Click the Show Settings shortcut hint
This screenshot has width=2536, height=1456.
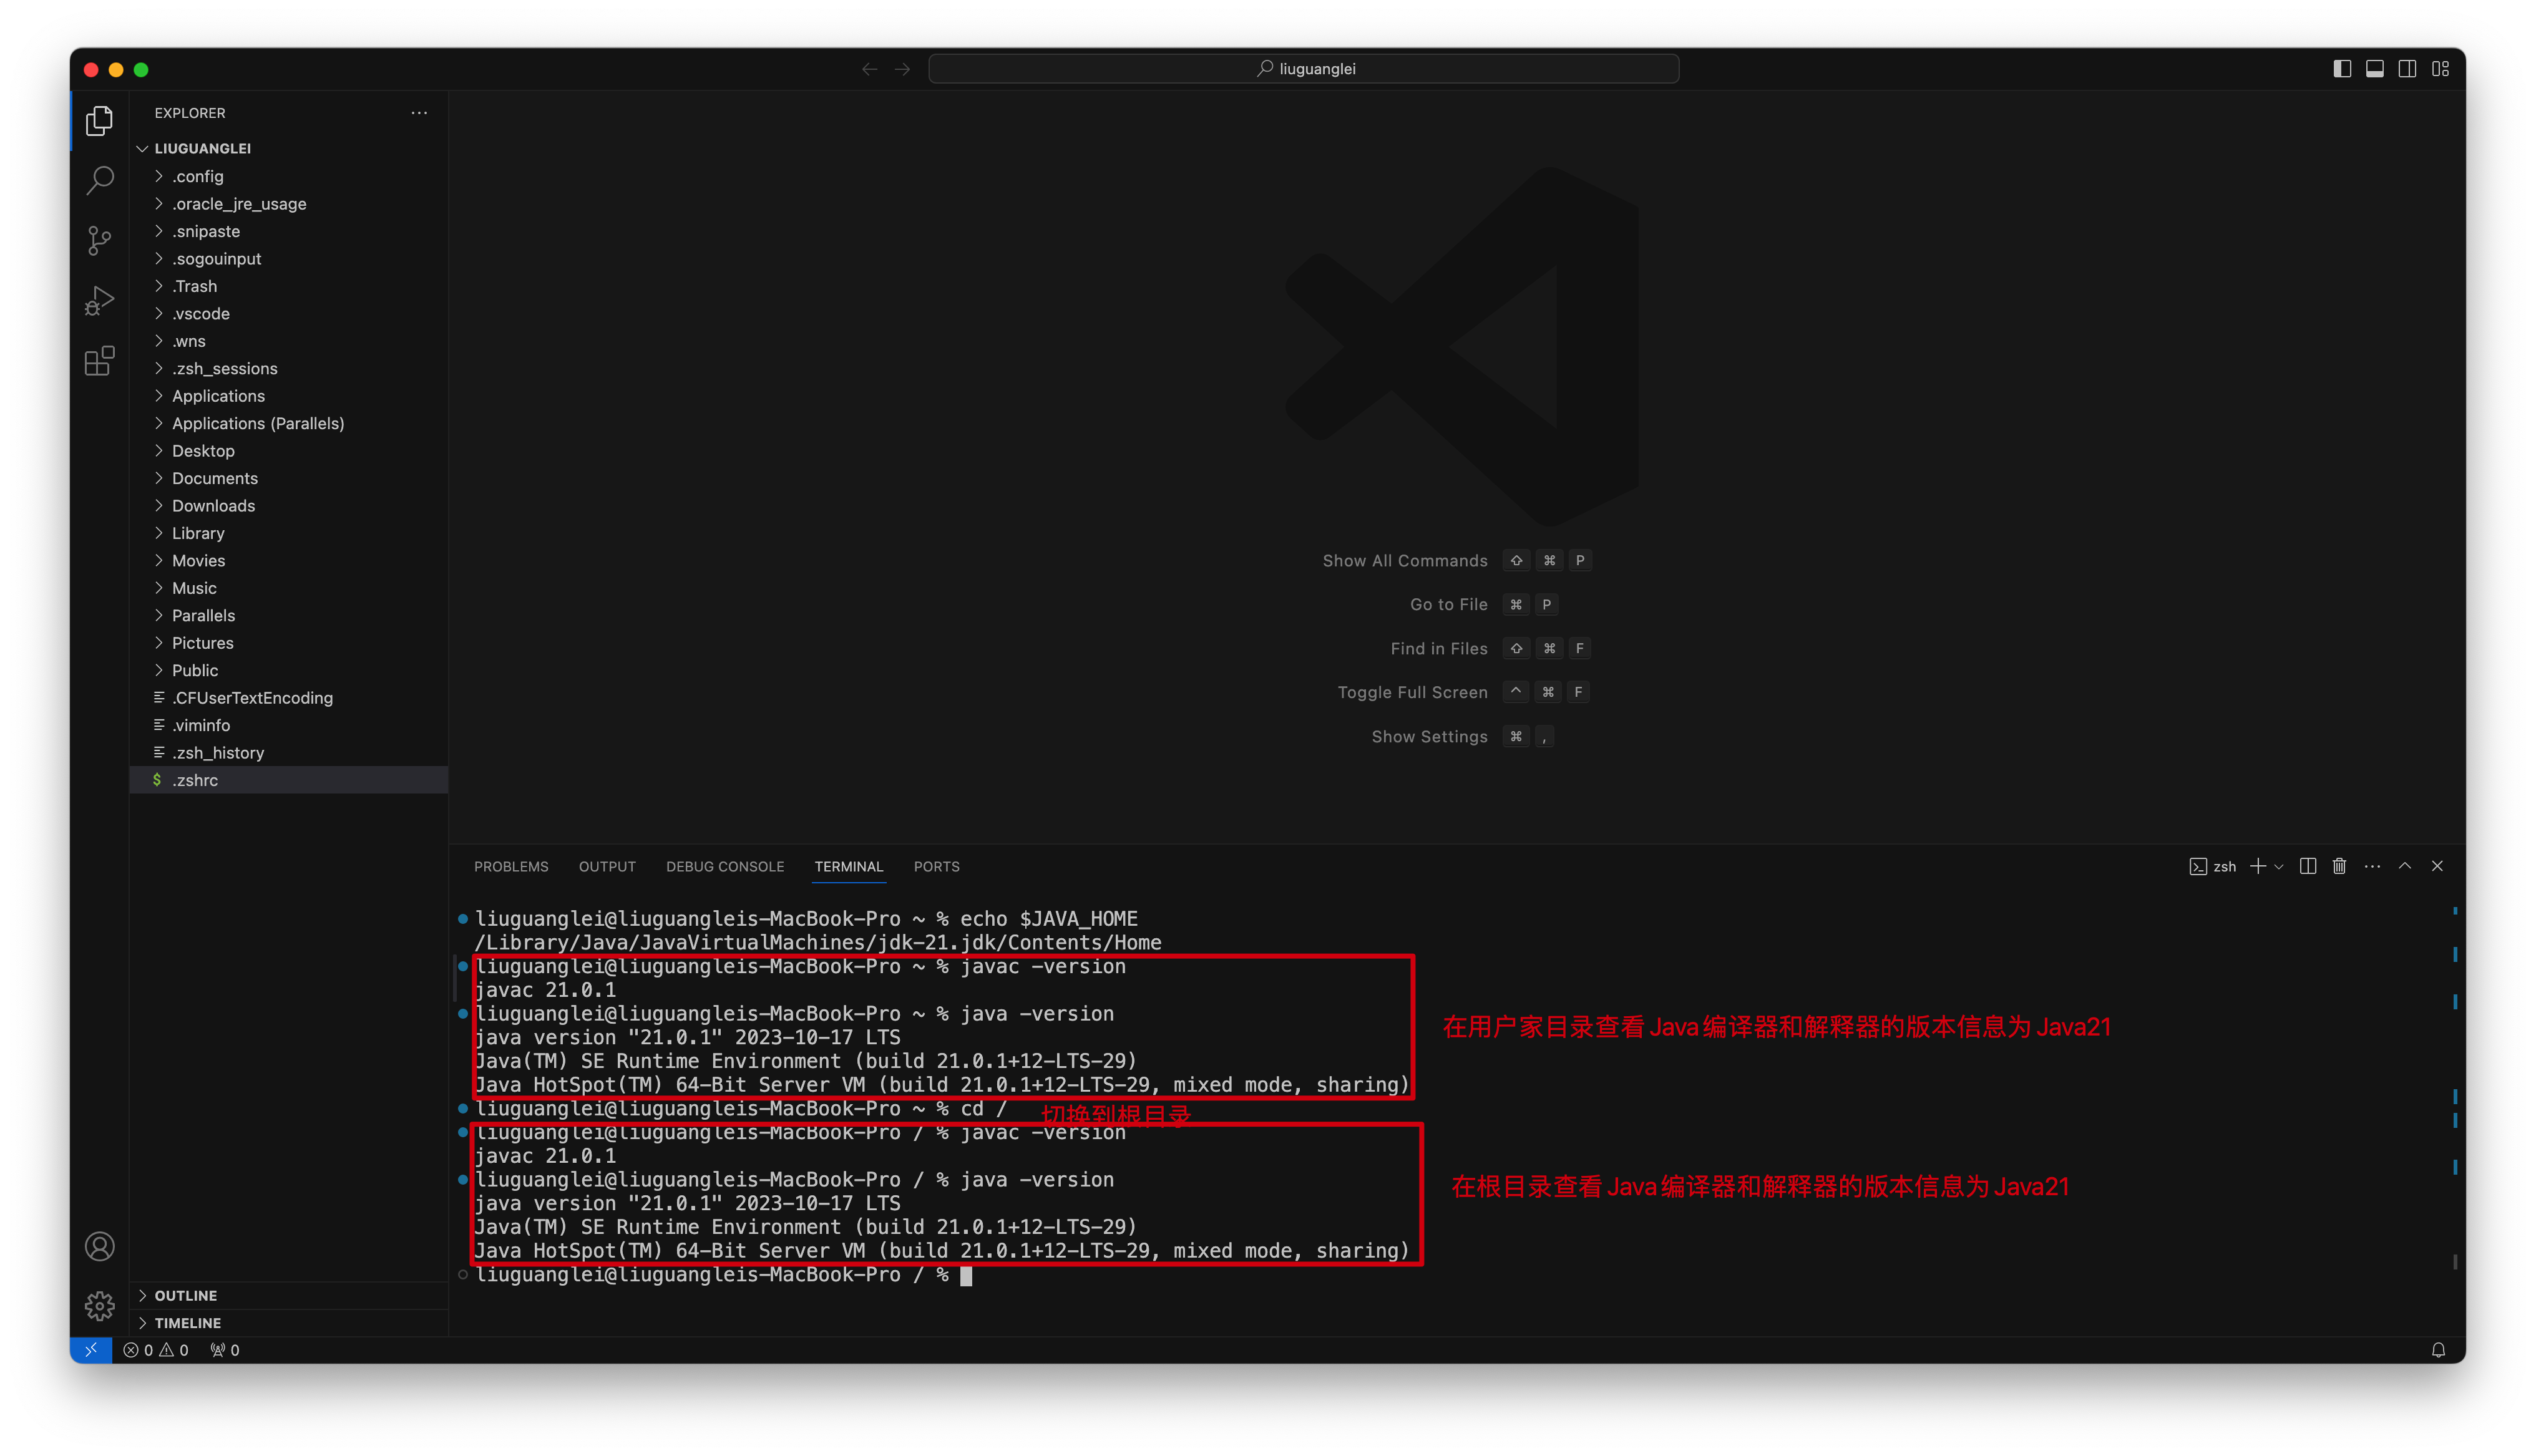1463,736
